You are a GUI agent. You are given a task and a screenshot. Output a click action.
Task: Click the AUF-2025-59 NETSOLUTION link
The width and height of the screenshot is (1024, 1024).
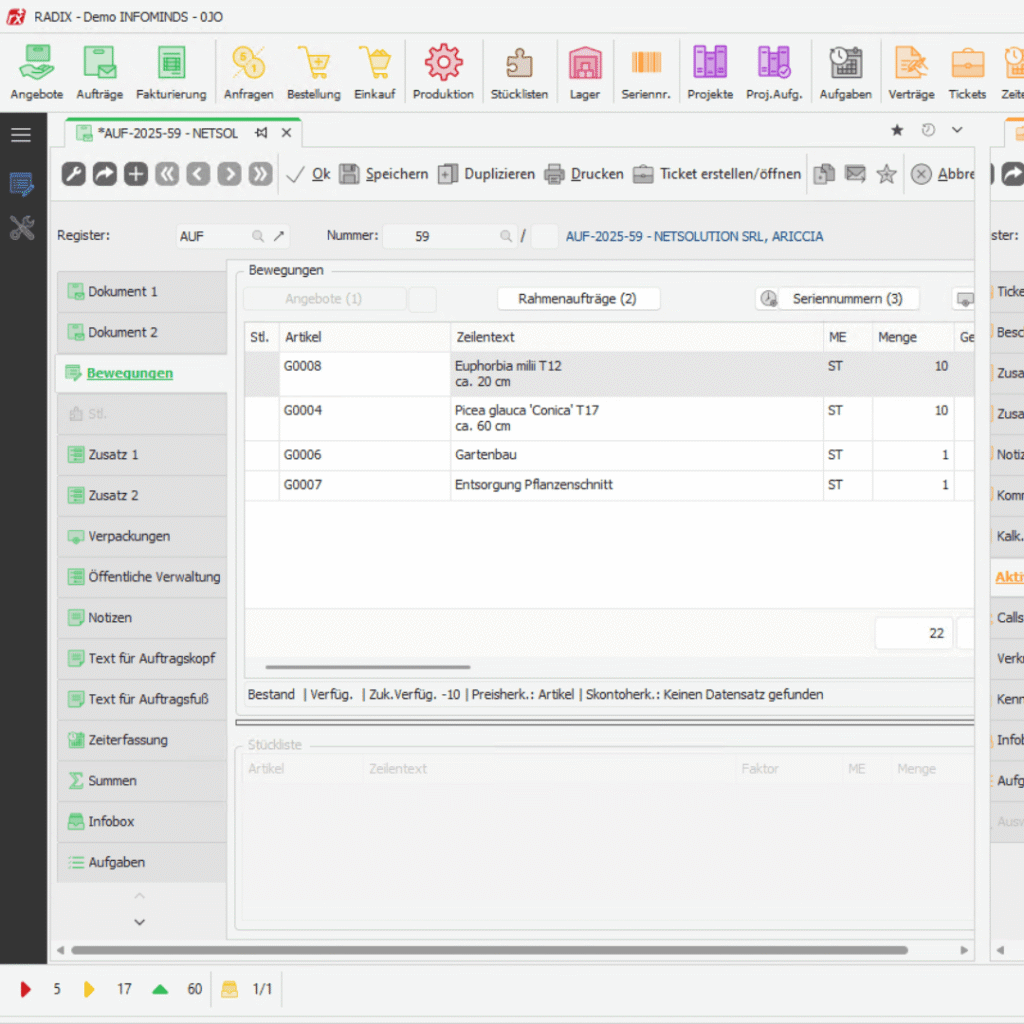(694, 236)
